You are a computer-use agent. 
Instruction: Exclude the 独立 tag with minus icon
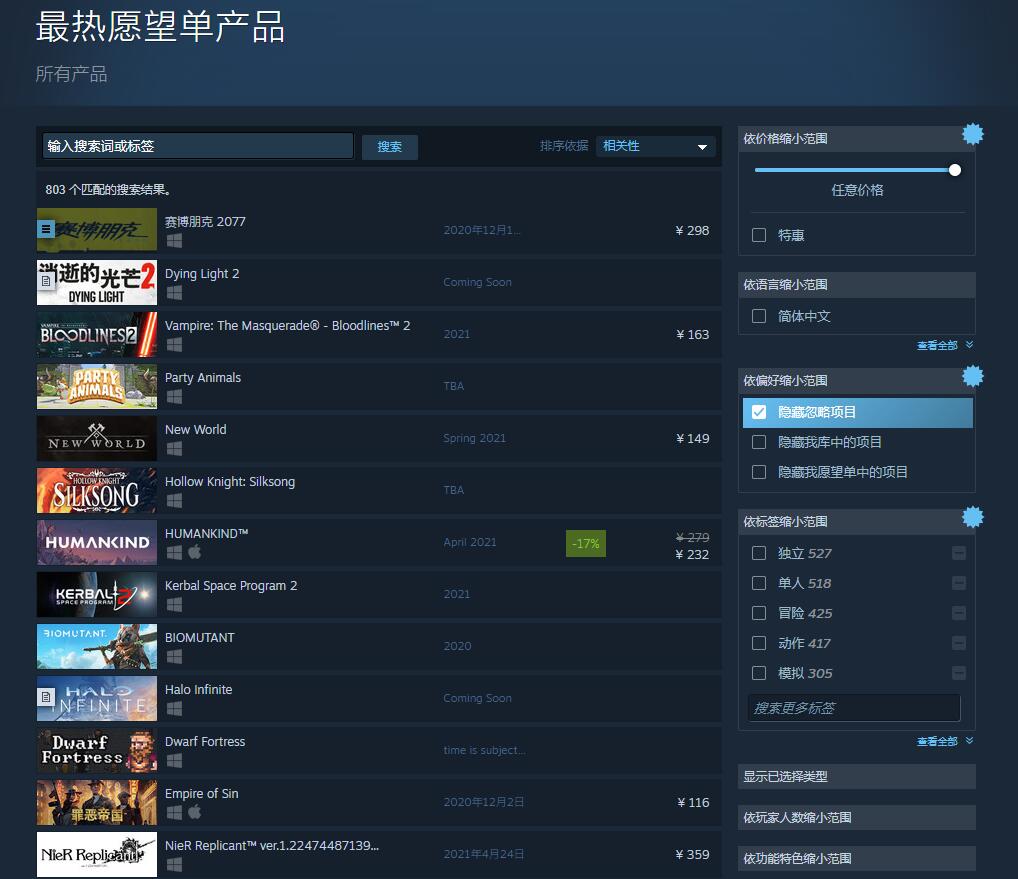pos(958,553)
